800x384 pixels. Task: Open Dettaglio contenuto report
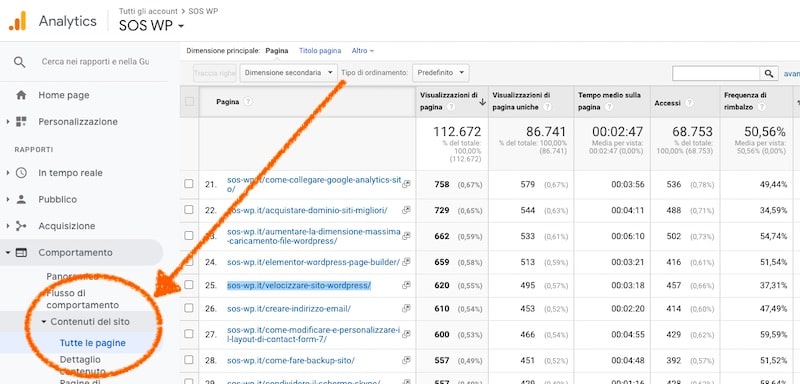(x=83, y=365)
